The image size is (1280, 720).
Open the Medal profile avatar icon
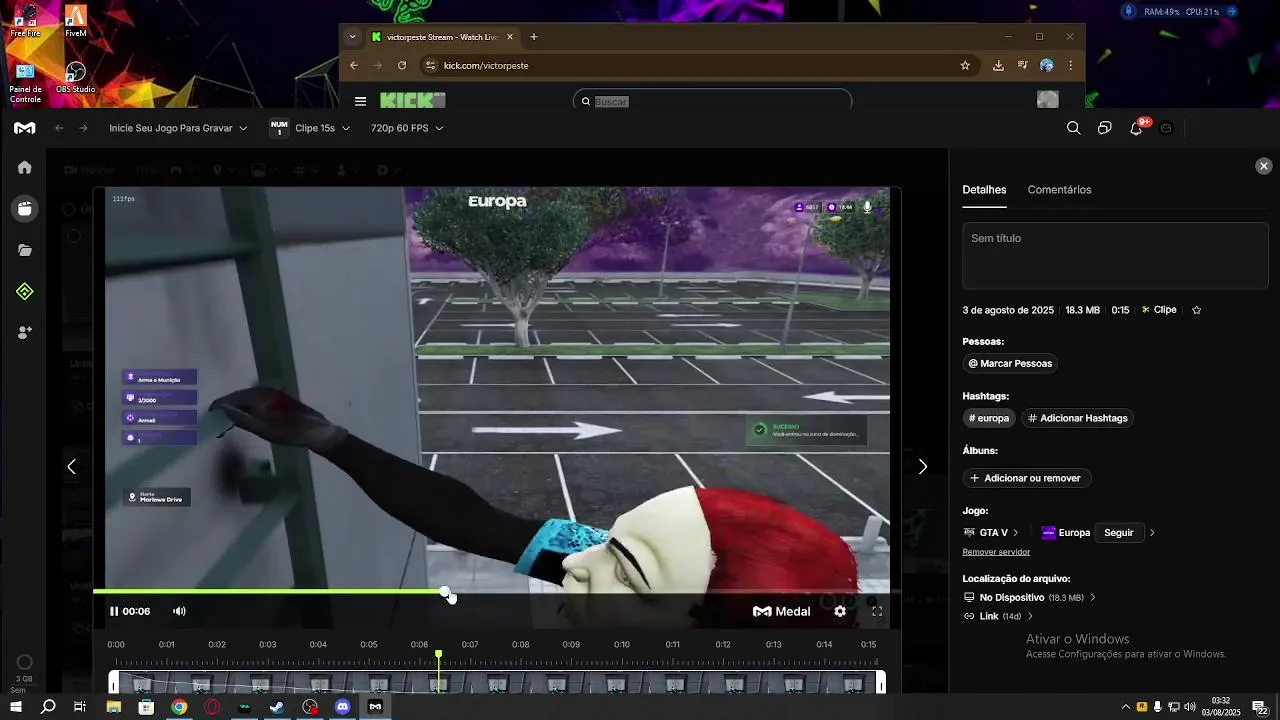tap(1166, 128)
